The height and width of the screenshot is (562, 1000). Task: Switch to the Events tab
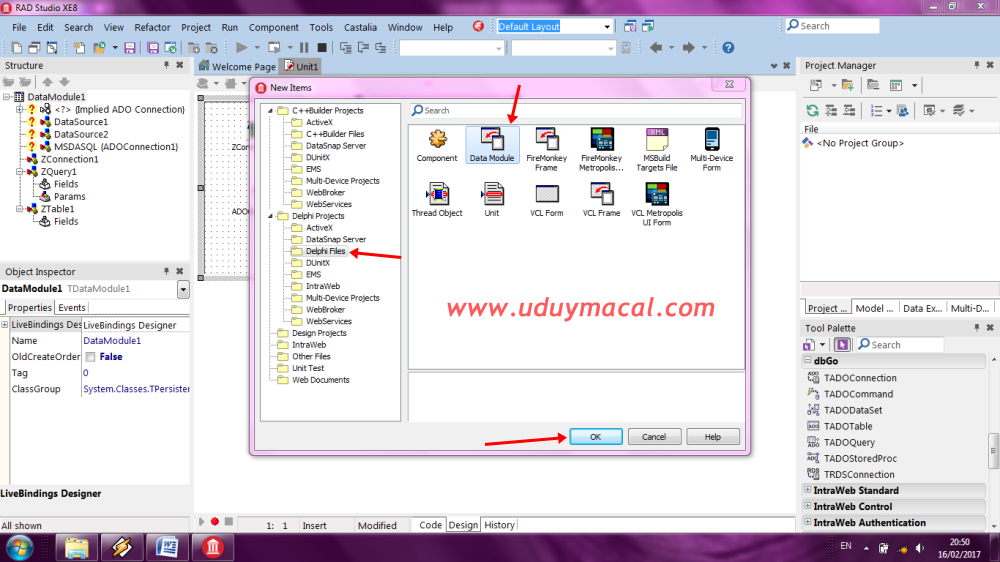(71, 307)
